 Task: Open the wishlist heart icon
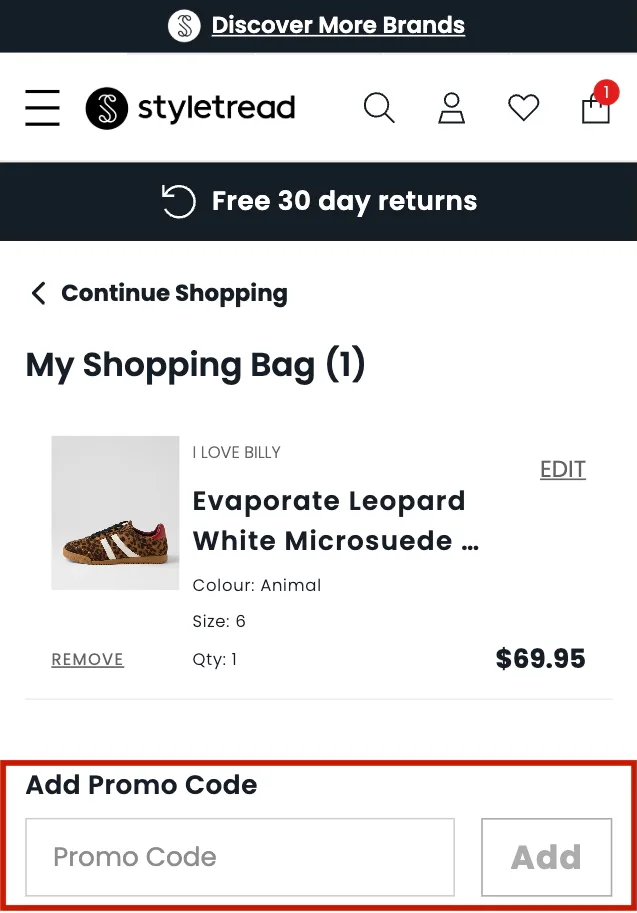[523, 107]
